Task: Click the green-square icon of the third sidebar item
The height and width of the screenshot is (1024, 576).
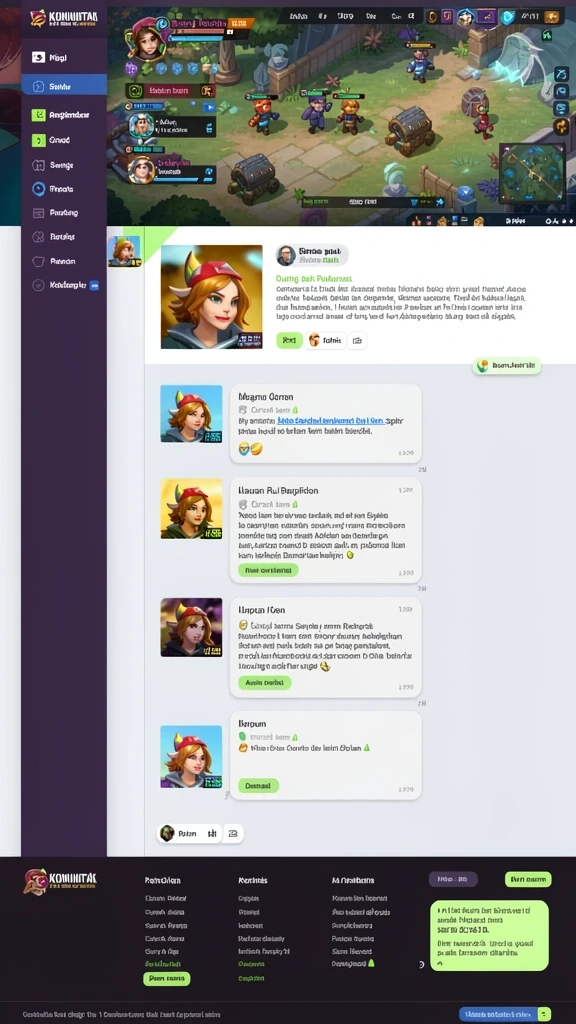Action: click(x=39, y=115)
